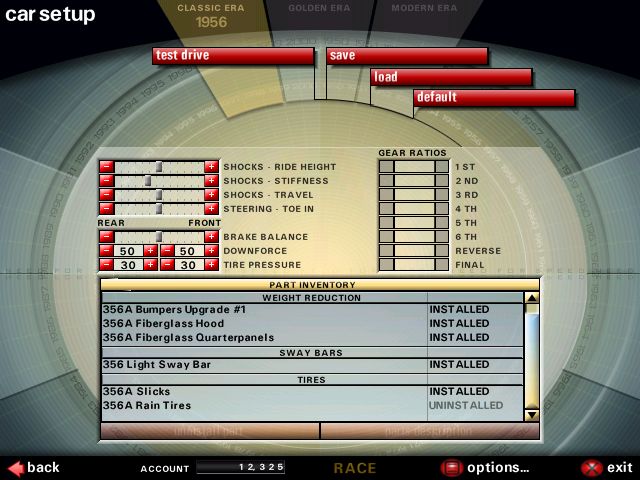The height and width of the screenshot is (480, 640).
Task: Decrease front Tire Pressure value
Action: [167, 265]
